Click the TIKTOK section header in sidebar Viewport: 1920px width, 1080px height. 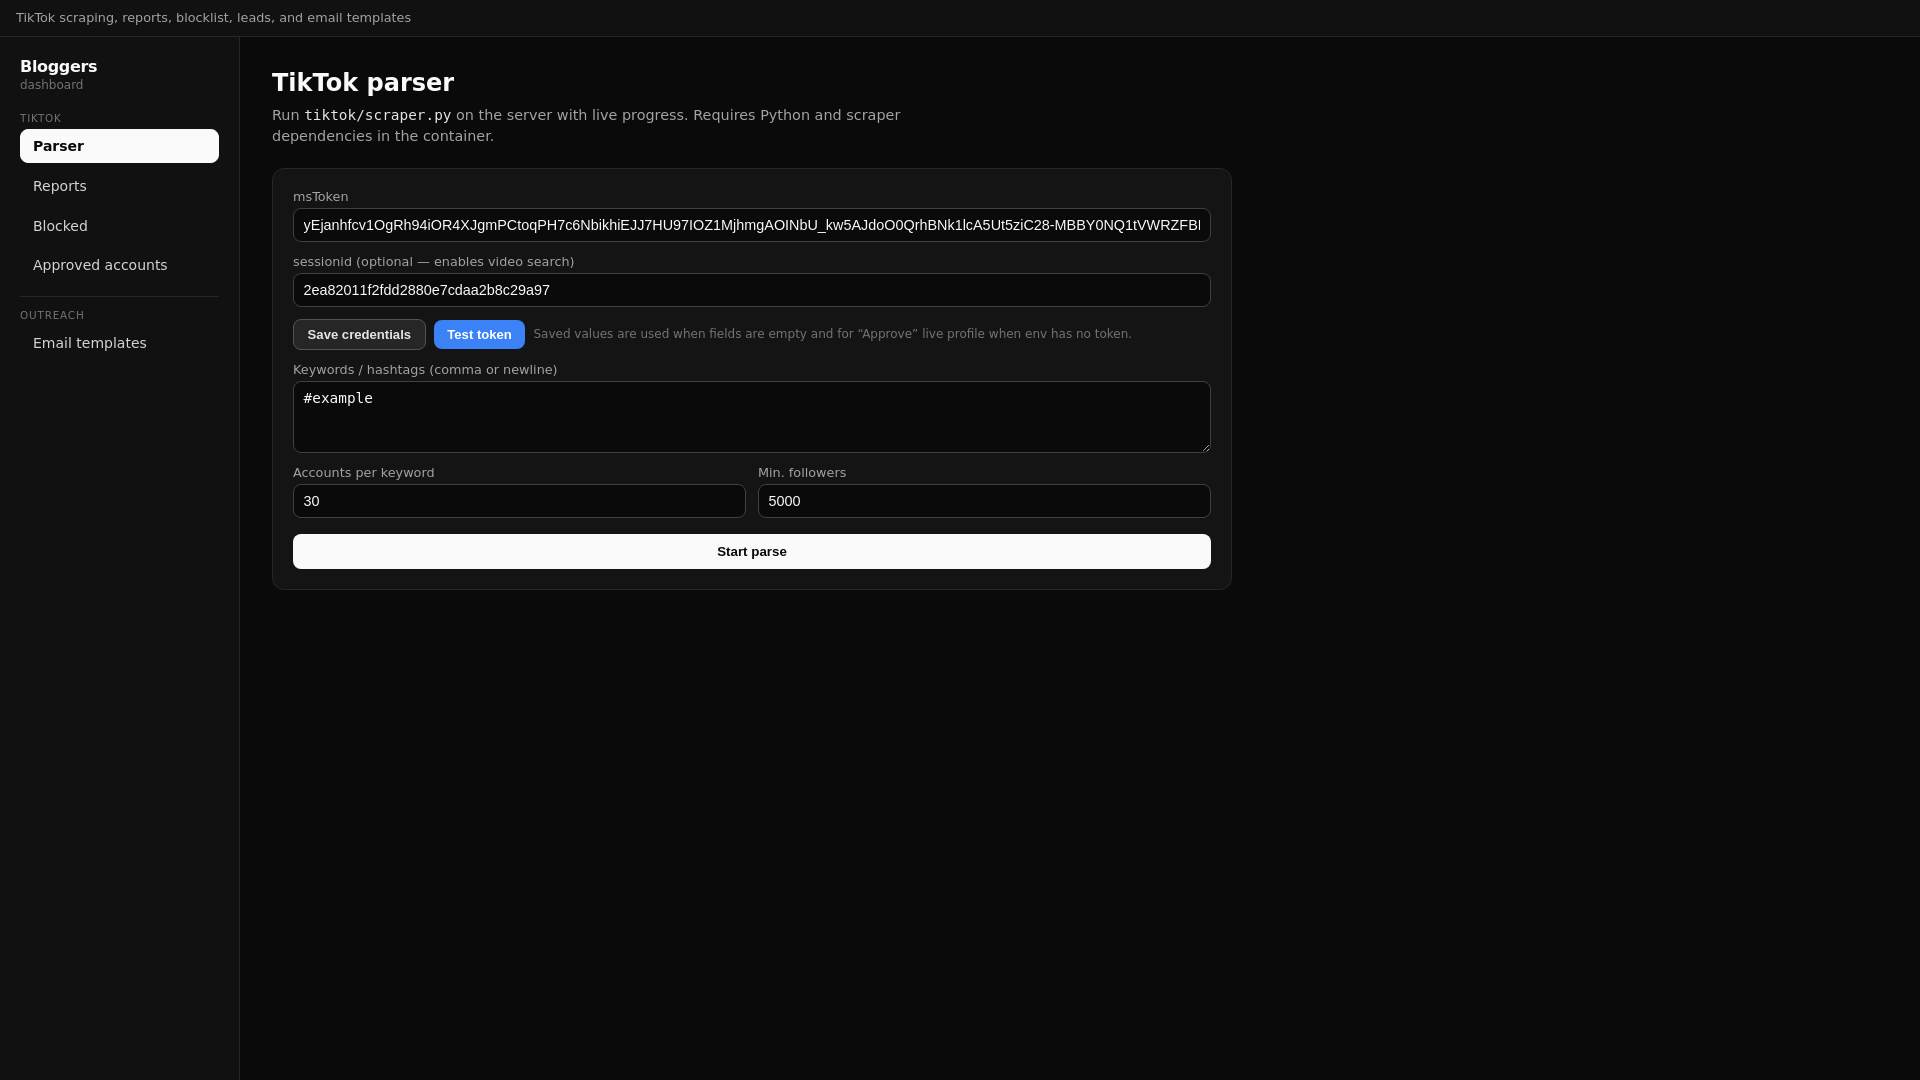click(x=41, y=119)
